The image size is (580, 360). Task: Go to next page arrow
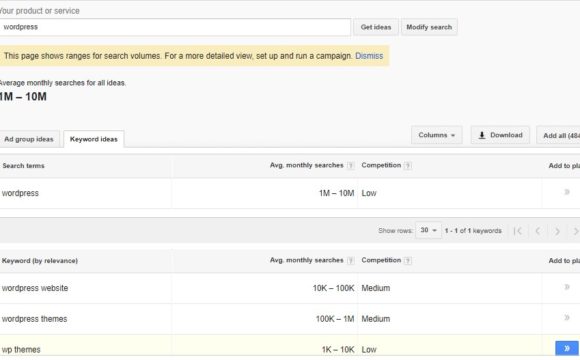pyautogui.click(x=557, y=231)
